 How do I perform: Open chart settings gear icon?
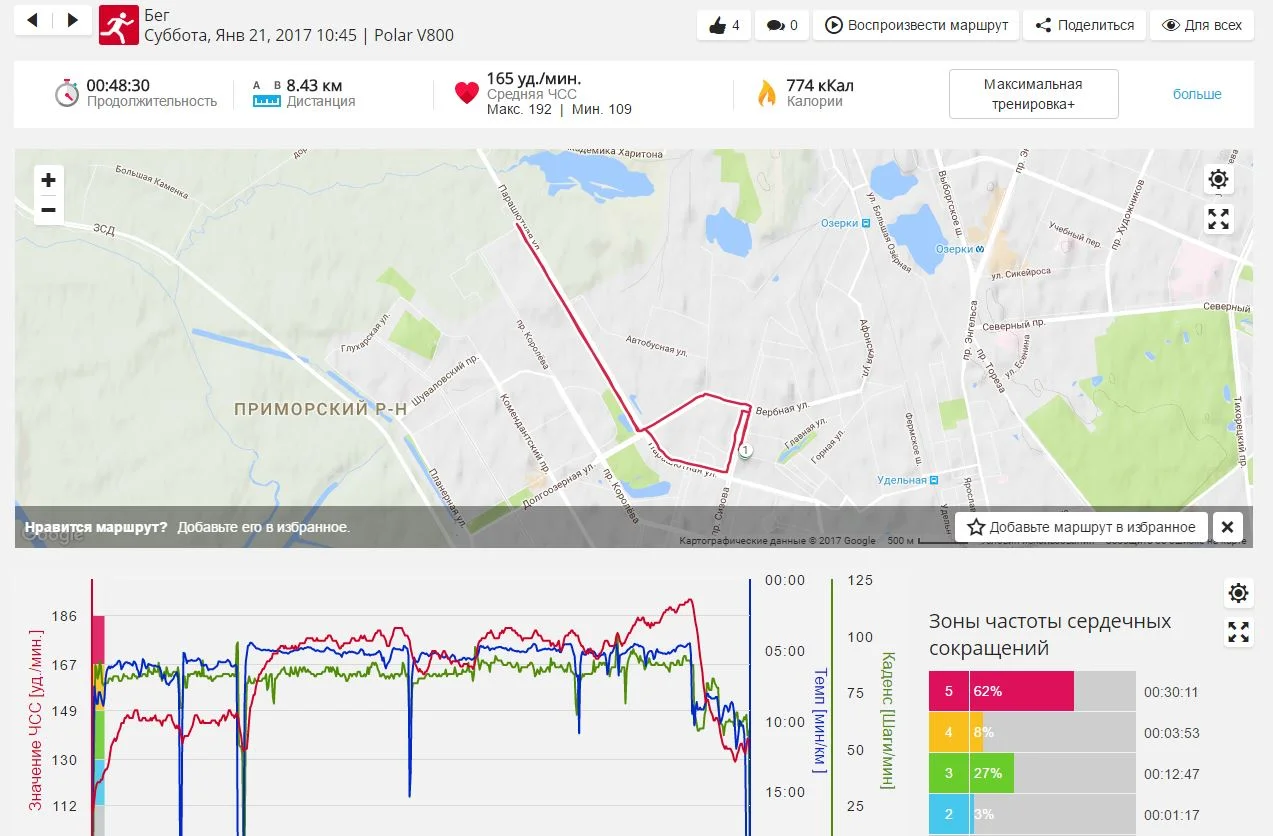click(x=1238, y=593)
